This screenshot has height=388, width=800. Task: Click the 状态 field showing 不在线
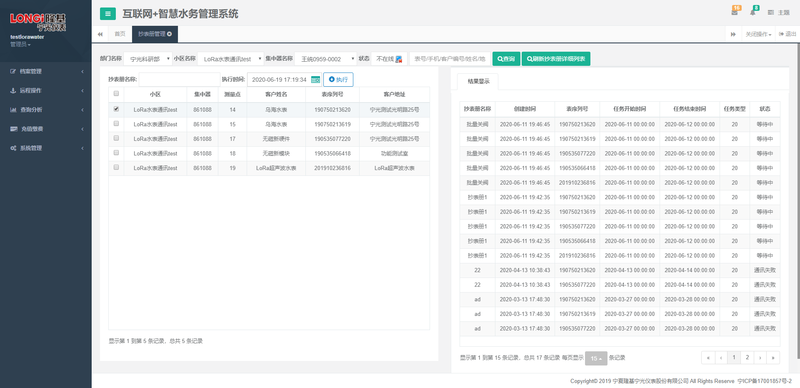tap(388, 59)
